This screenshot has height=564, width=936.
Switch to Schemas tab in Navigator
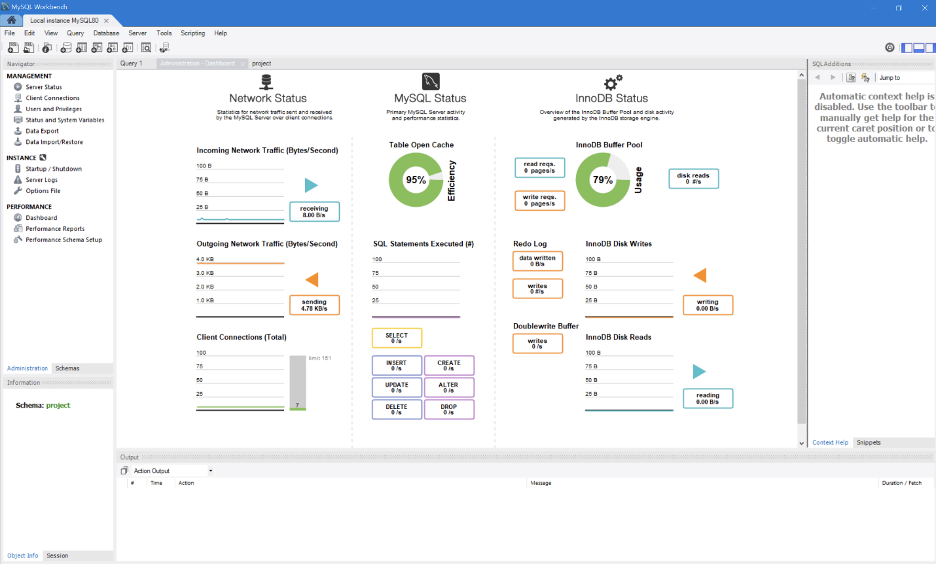click(67, 368)
